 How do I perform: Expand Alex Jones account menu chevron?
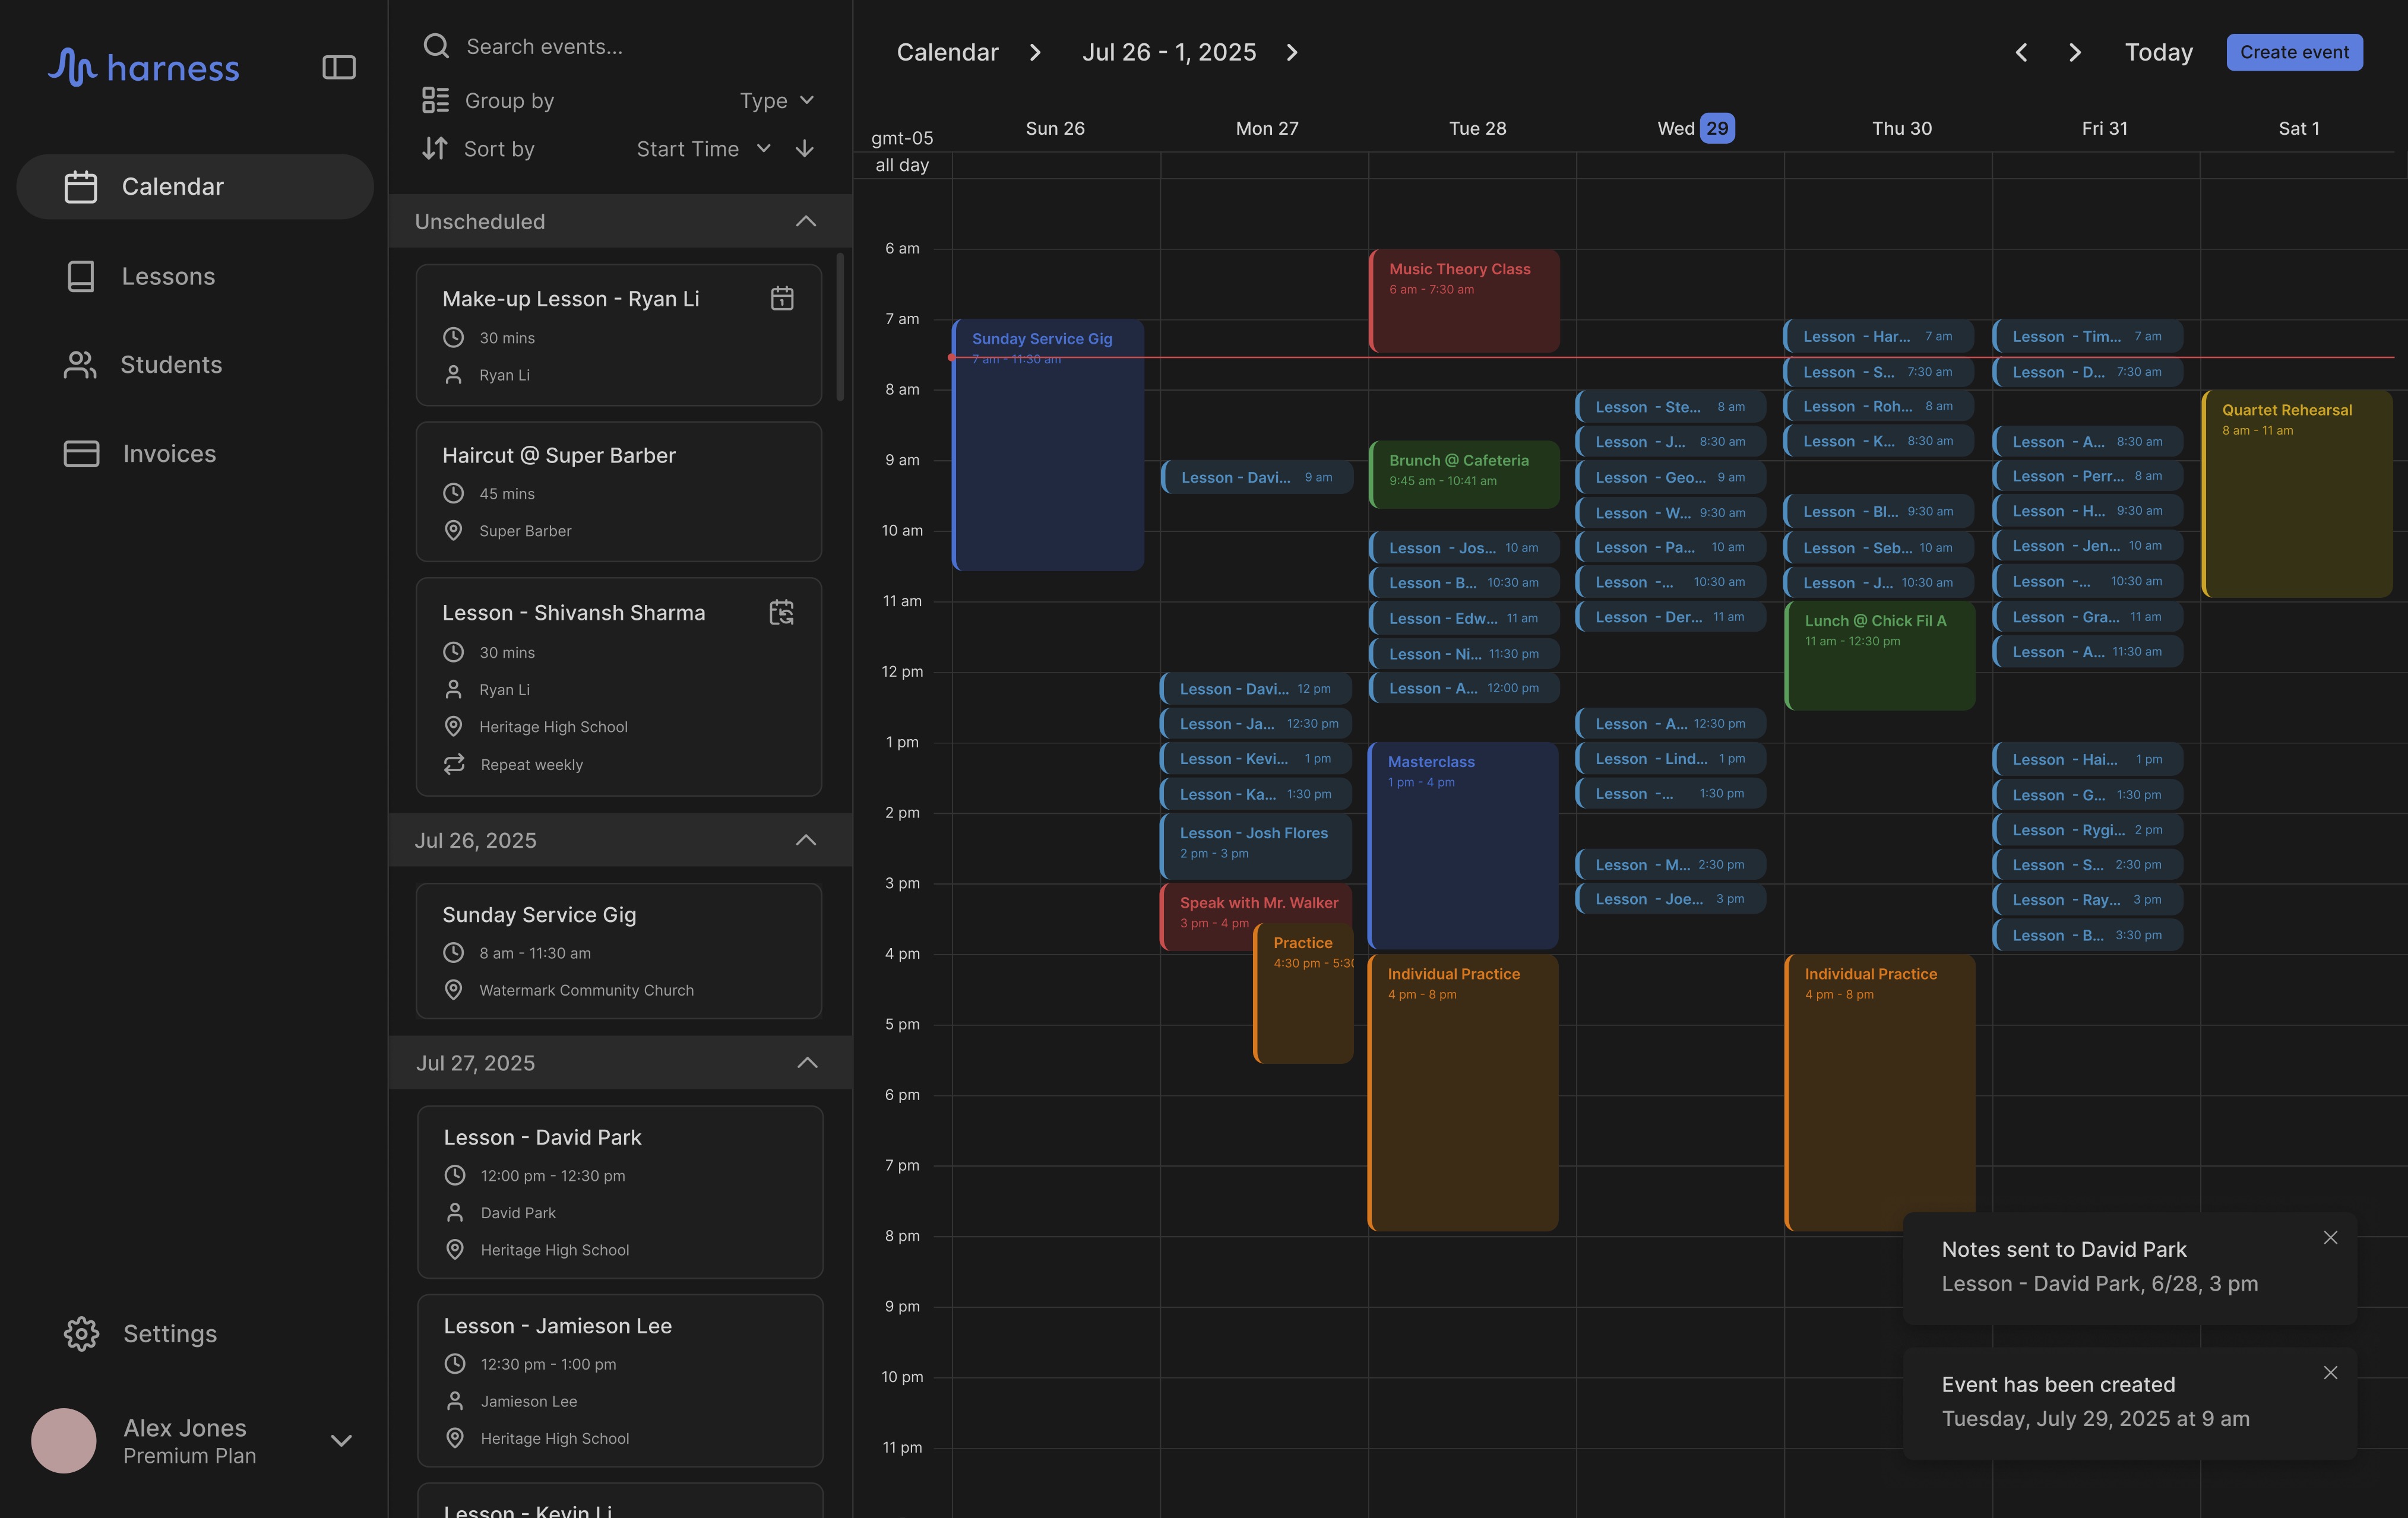[x=341, y=1440]
